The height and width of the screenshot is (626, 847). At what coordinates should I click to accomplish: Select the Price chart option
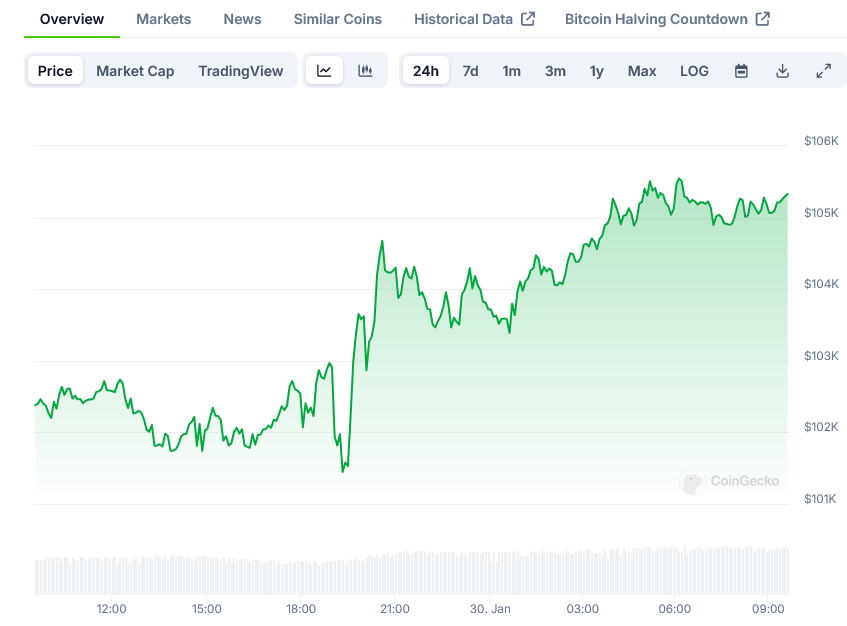coord(55,71)
